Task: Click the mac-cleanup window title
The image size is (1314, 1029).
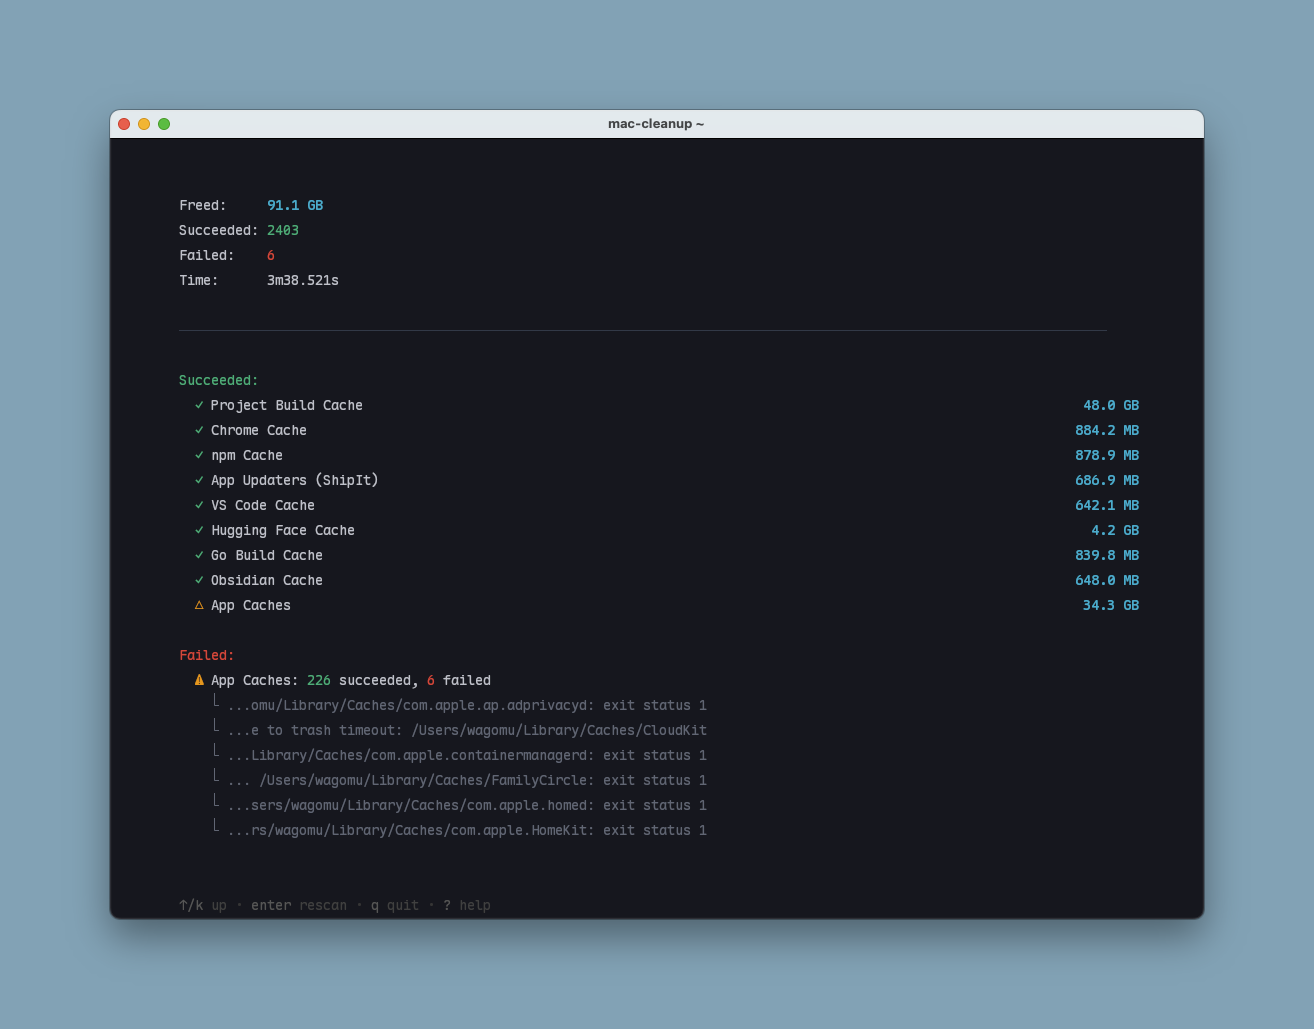Action: point(656,124)
